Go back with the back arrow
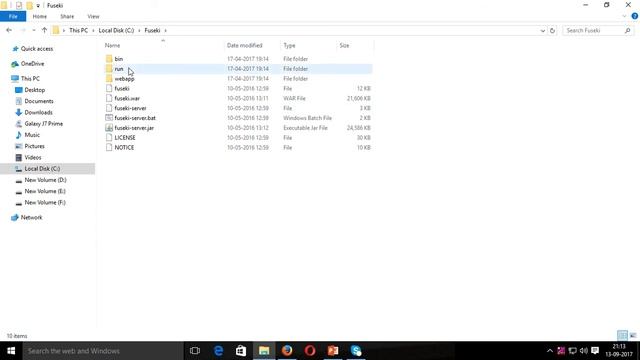Image resolution: width=640 pixels, height=360 pixels. click(x=9, y=30)
